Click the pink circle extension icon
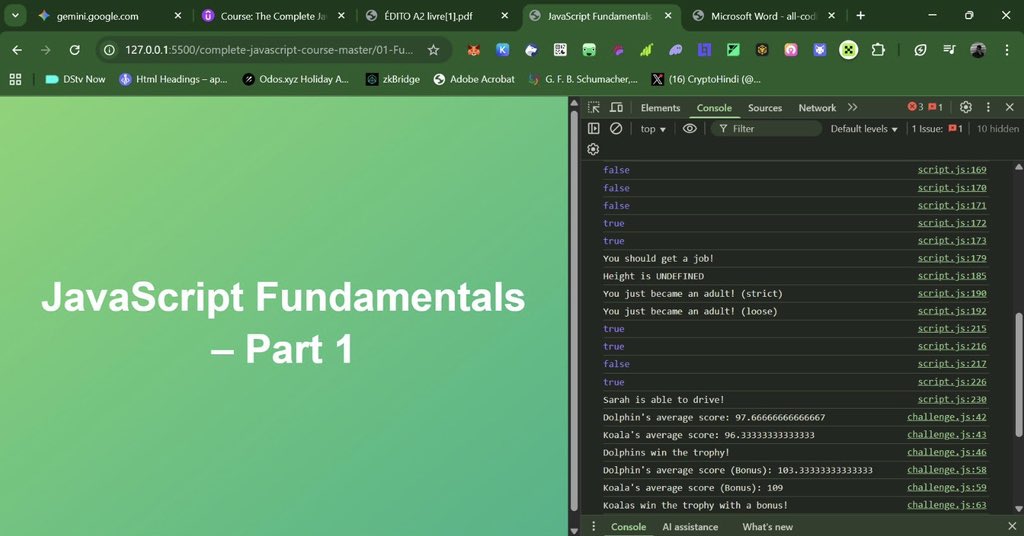 click(x=791, y=50)
